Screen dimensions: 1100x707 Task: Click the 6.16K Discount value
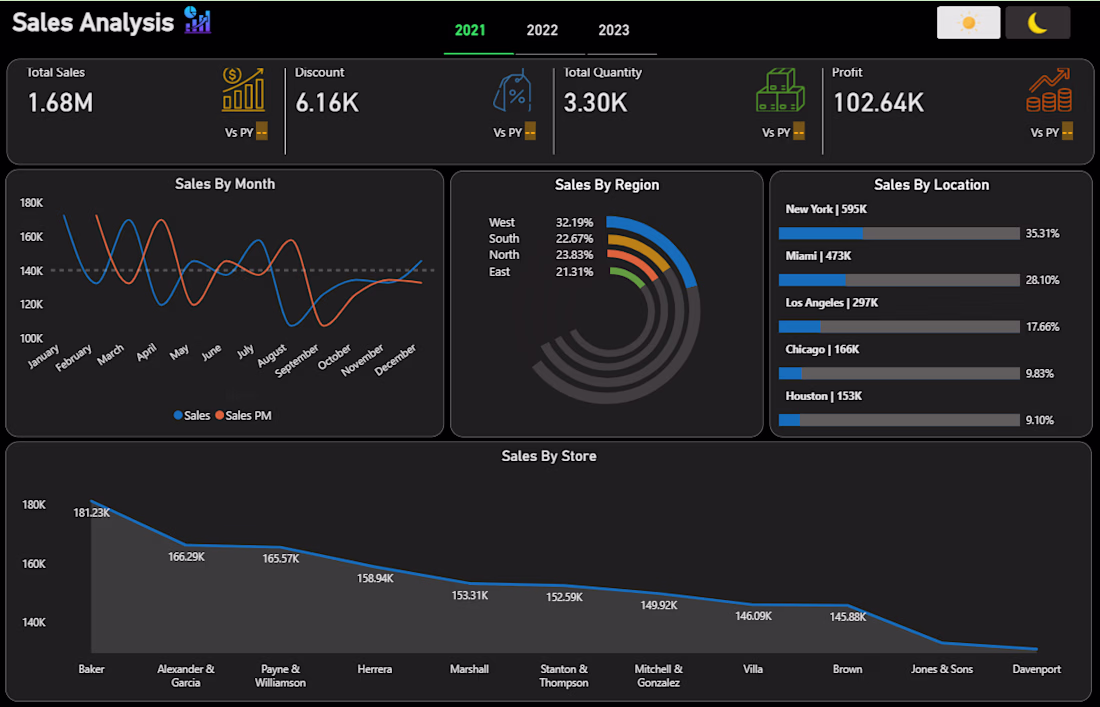coord(327,103)
